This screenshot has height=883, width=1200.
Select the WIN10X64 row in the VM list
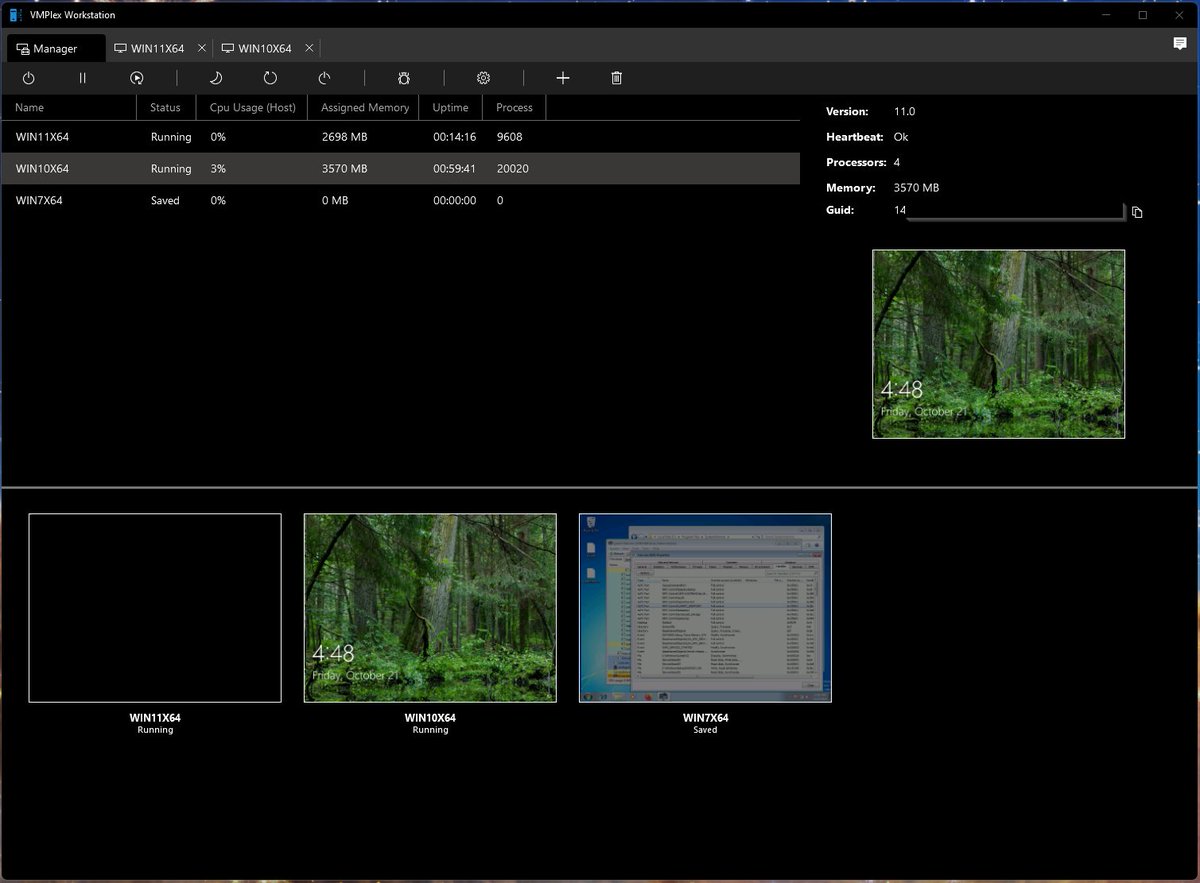(400, 169)
